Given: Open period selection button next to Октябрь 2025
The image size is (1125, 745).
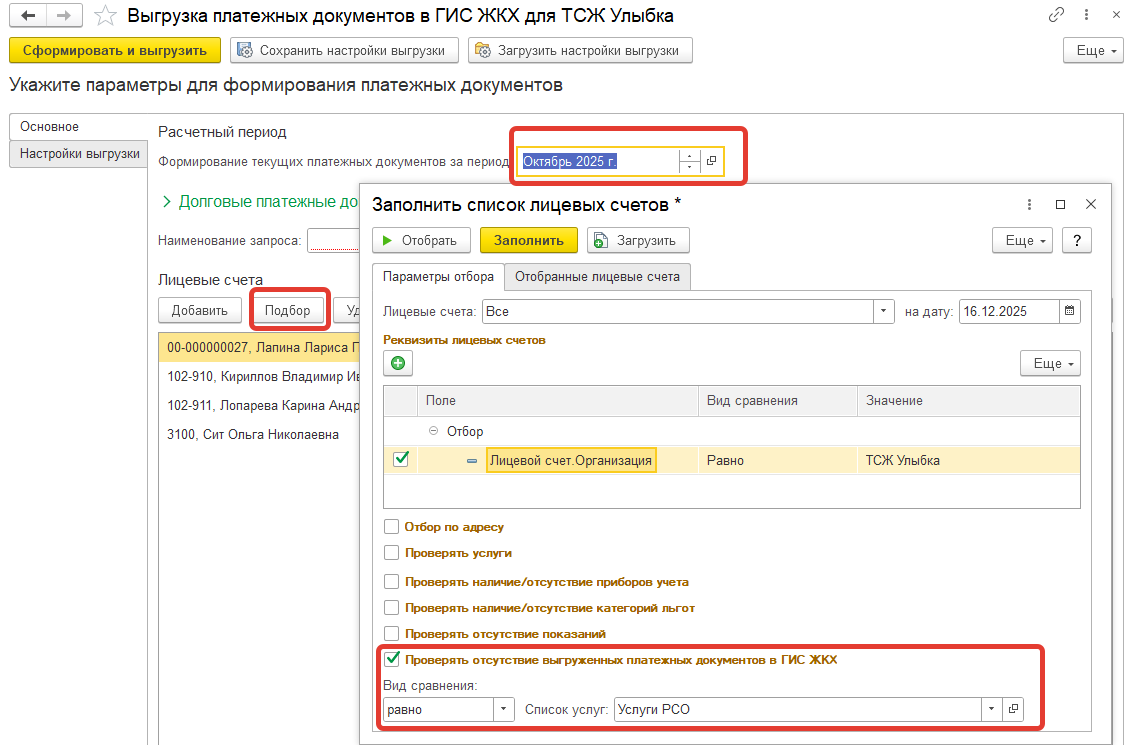Looking at the screenshot, I should (x=712, y=161).
